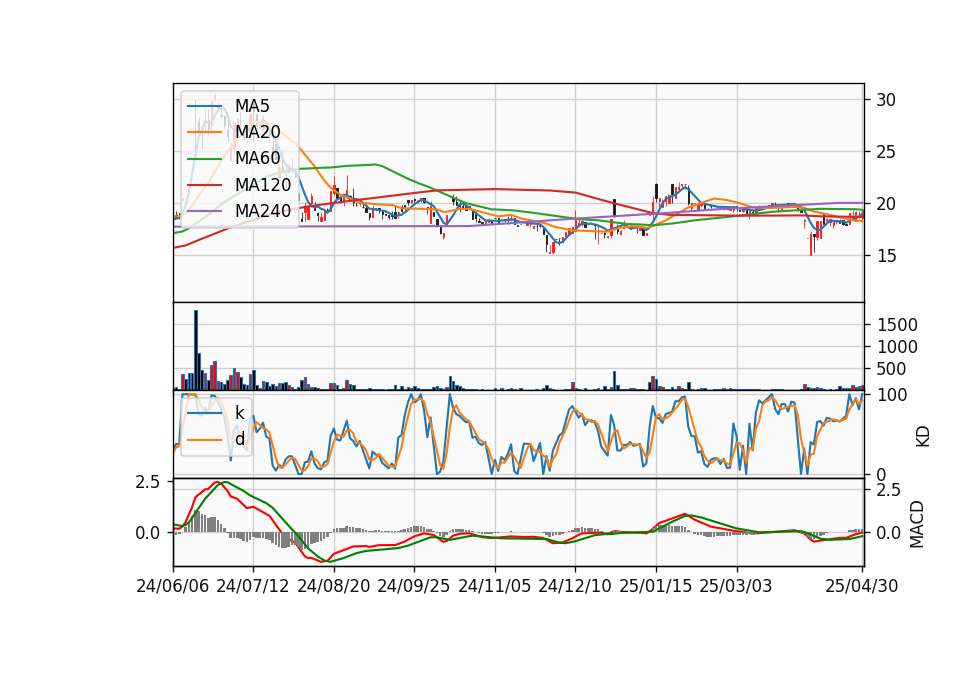Click the KD axis value 100

pyautogui.click(x=892, y=395)
